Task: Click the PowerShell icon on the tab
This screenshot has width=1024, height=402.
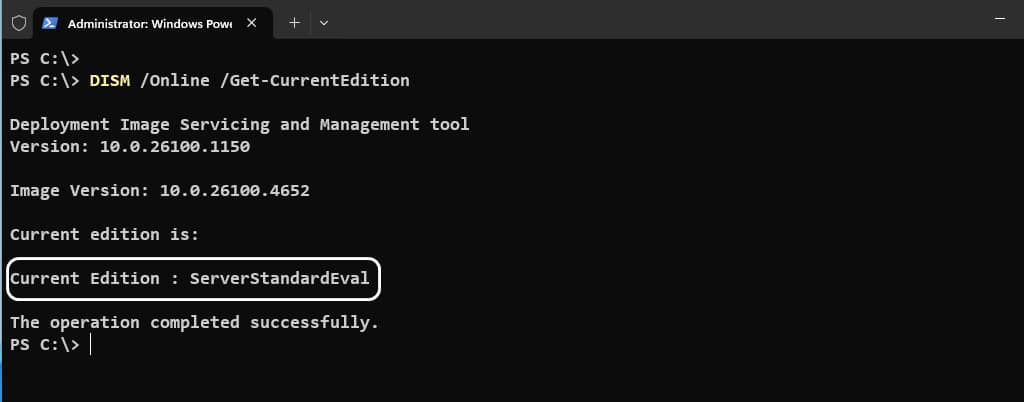Action: 50,23
